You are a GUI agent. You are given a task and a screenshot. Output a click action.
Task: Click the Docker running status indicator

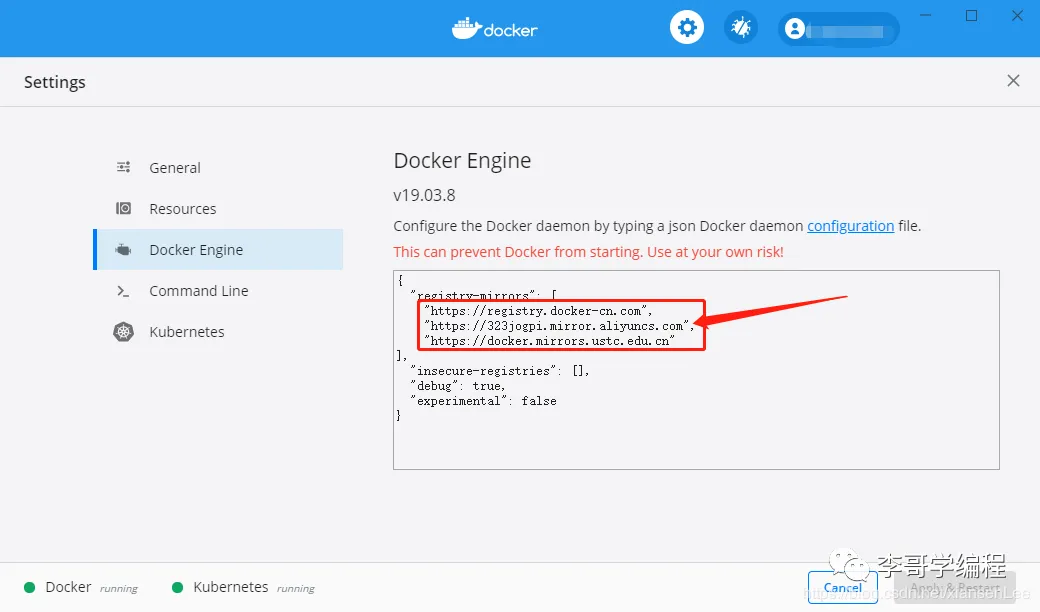81,587
